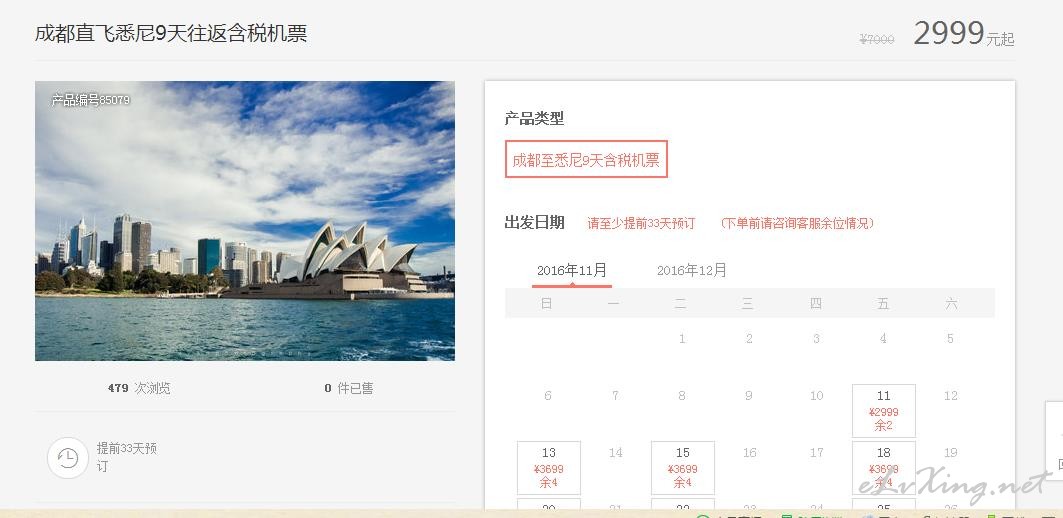Click unavailable date 10 in the calendar
1063x518 pixels.
(816, 395)
